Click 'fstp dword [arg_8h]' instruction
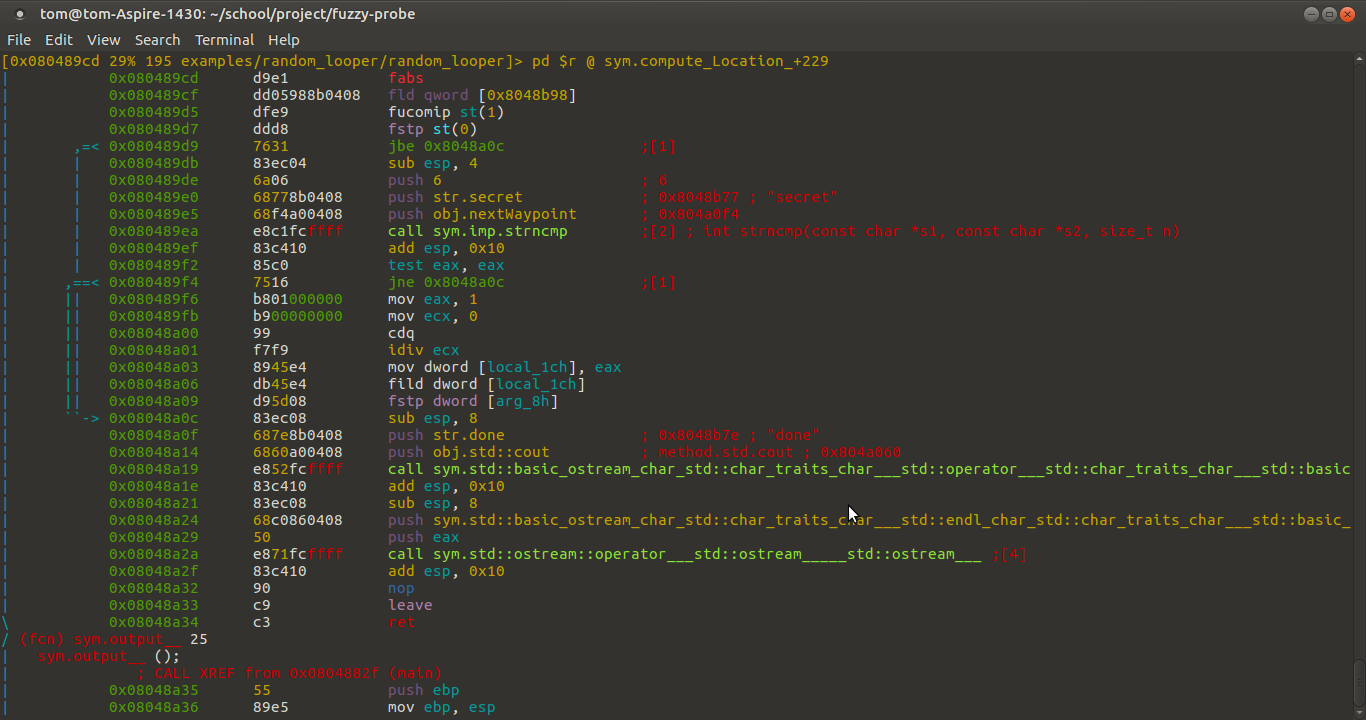This screenshot has height=720, width=1366. 473,401
